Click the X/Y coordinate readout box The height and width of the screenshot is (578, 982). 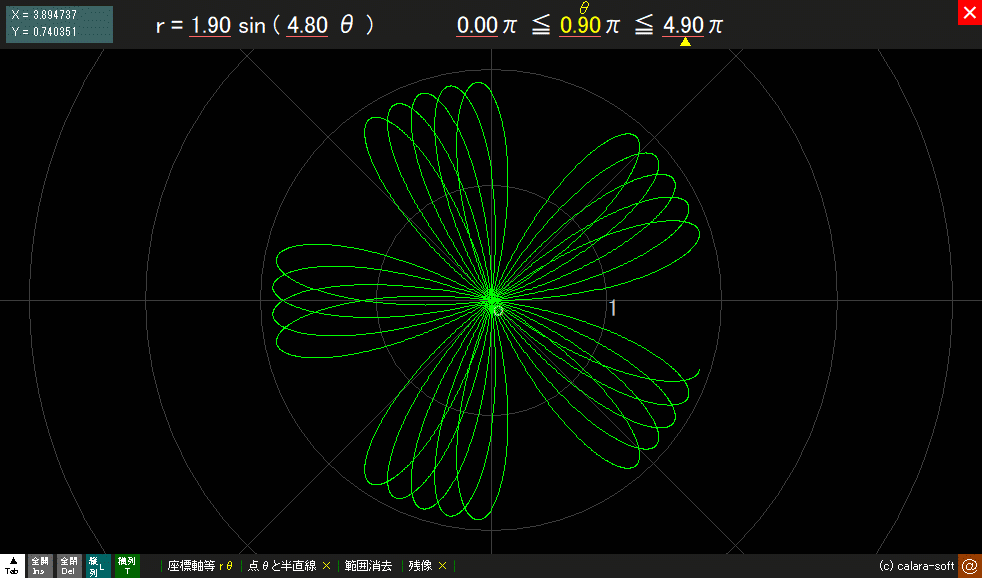[59, 24]
